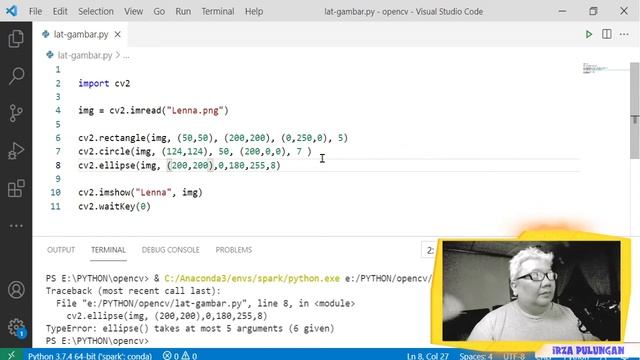Run Python file with the play icon

pos(589,34)
